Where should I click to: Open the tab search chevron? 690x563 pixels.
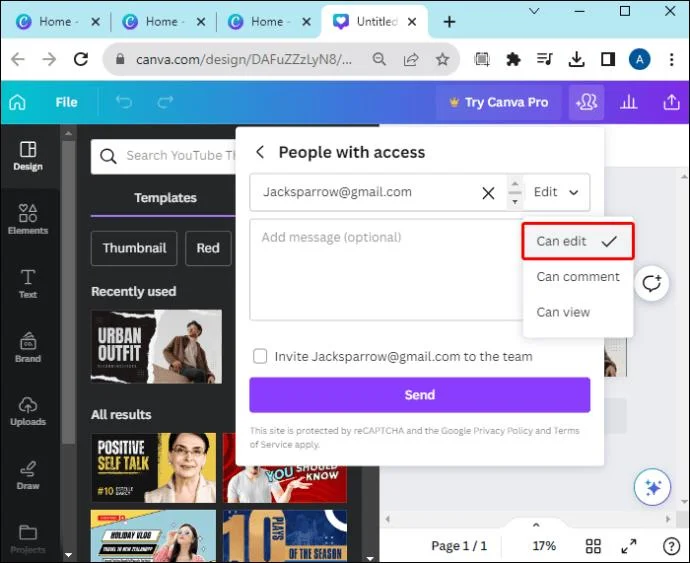[534, 11]
